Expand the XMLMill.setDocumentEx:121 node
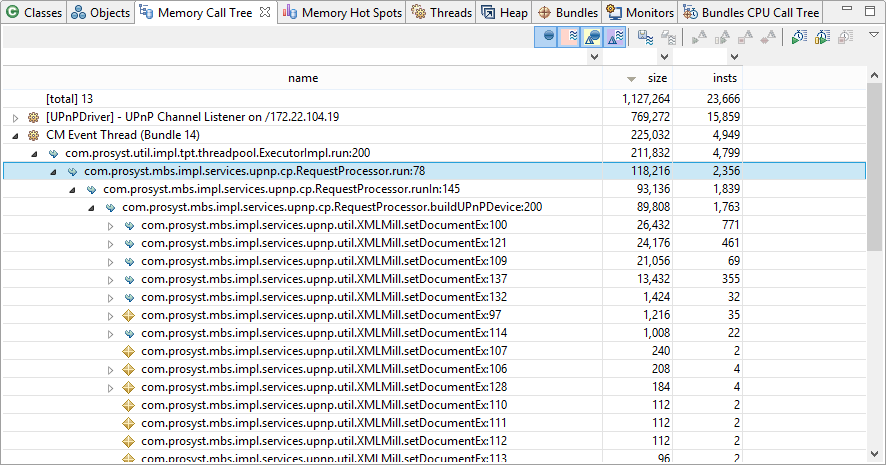 (110, 243)
